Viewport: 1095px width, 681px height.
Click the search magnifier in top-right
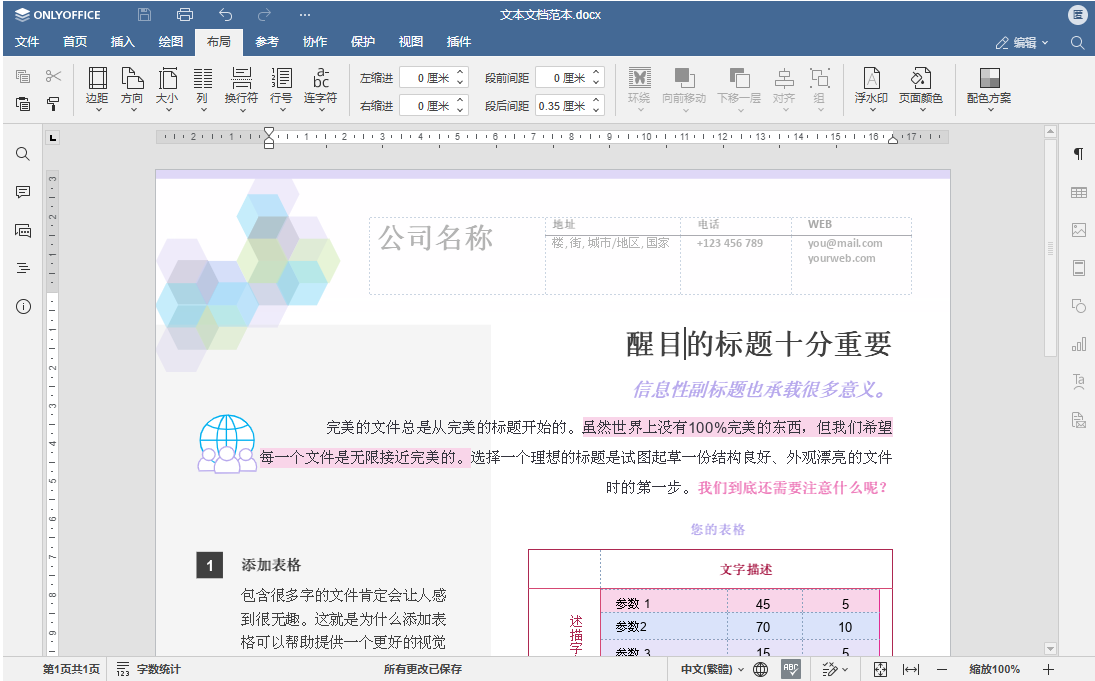(1078, 43)
